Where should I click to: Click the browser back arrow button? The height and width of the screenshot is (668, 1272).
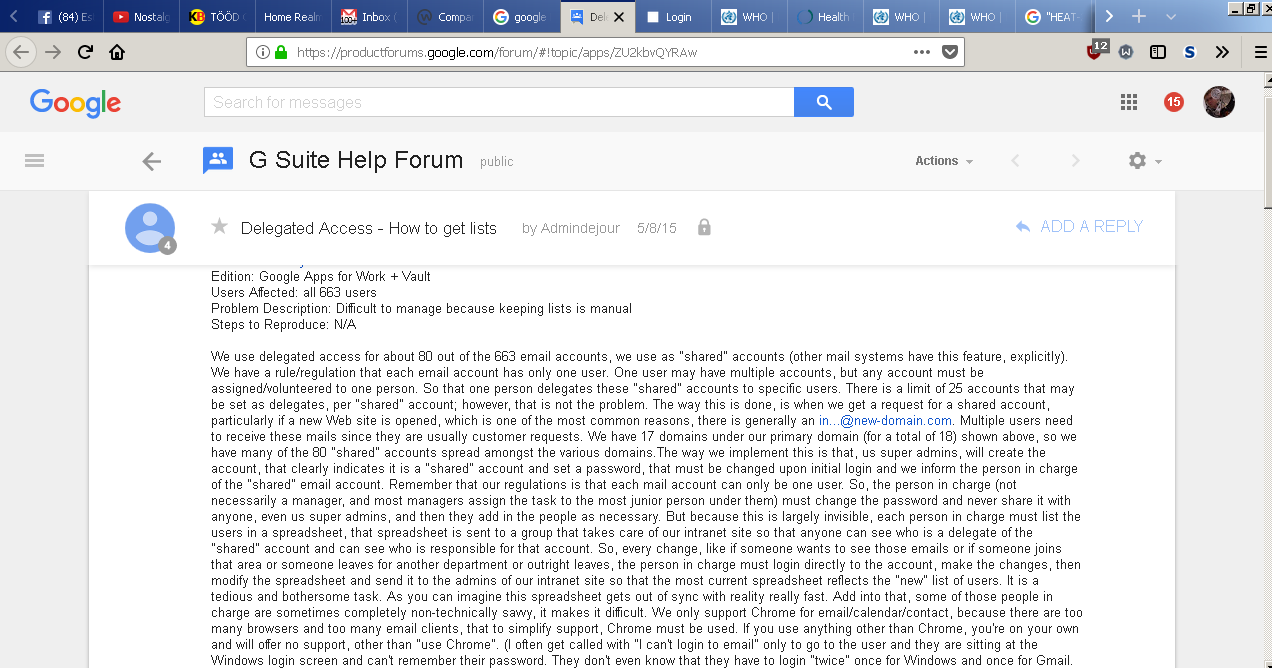pyautogui.click(x=22, y=52)
